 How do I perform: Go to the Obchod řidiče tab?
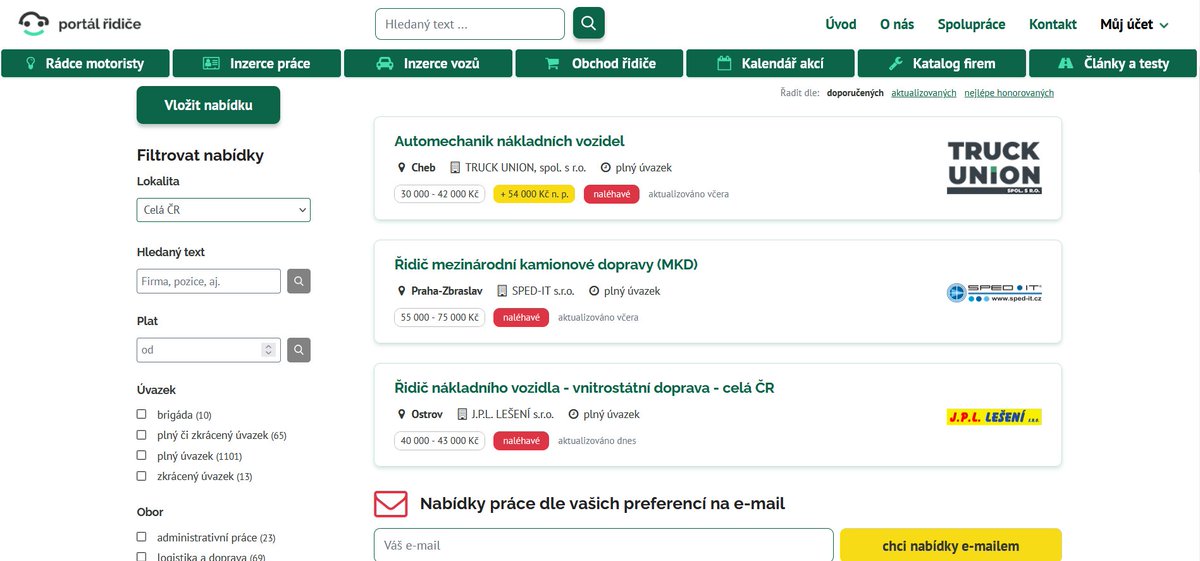pos(599,63)
